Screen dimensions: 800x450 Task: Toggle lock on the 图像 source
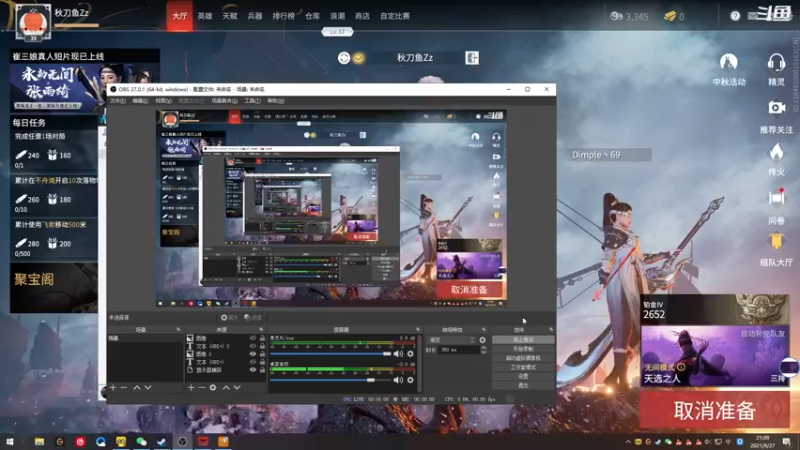click(262, 338)
